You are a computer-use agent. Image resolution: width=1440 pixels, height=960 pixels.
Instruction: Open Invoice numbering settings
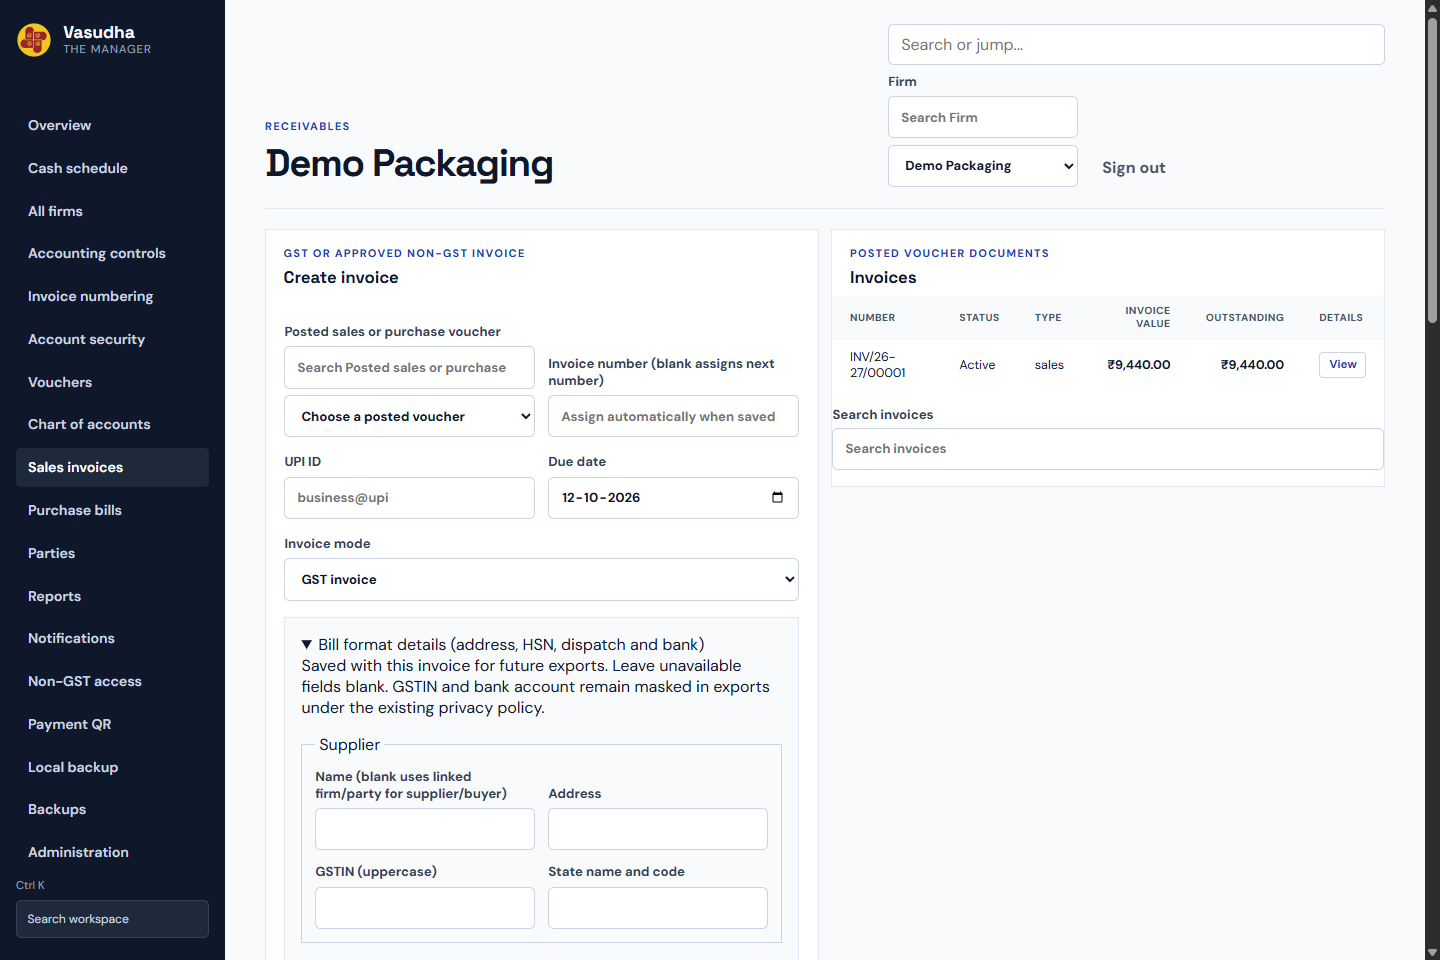tap(112, 296)
